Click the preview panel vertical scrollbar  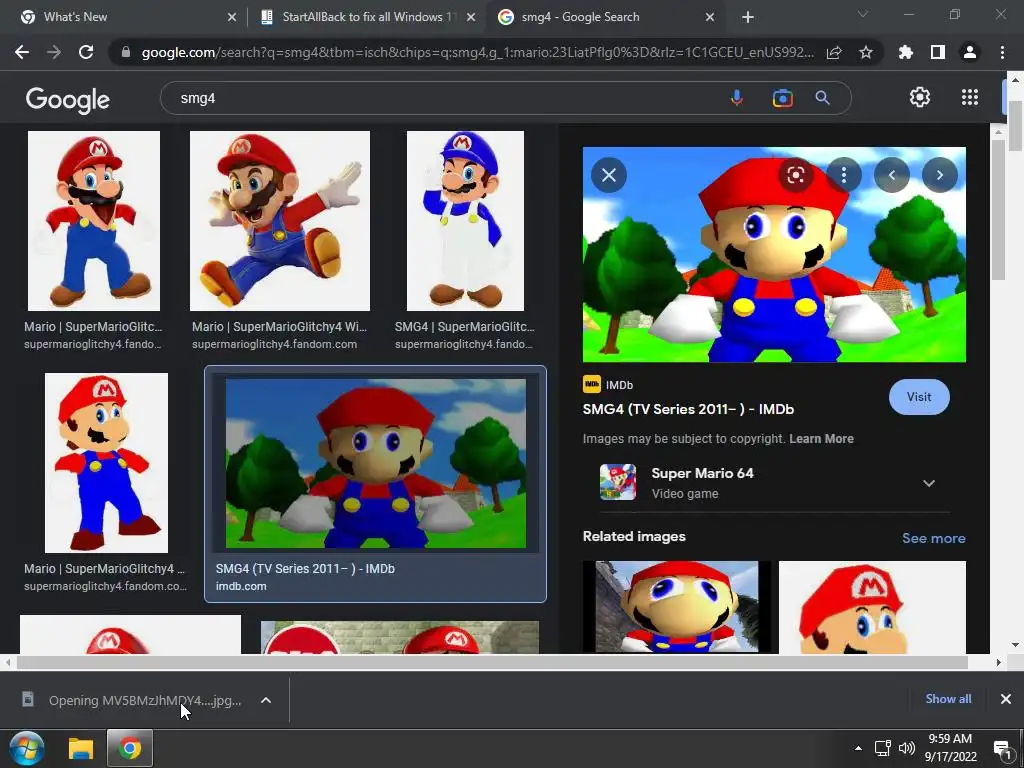(998, 209)
